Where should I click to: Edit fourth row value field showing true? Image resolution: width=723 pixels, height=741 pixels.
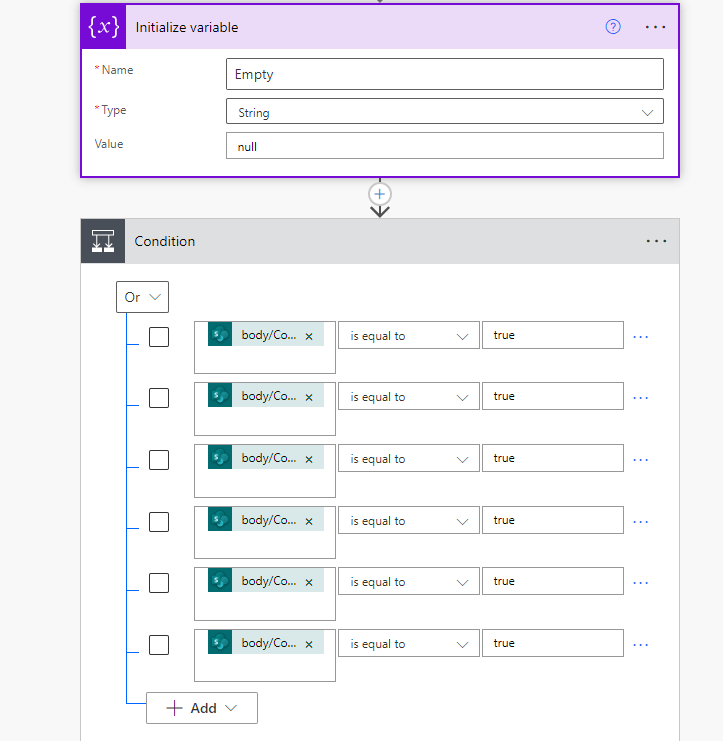[x=553, y=520]
